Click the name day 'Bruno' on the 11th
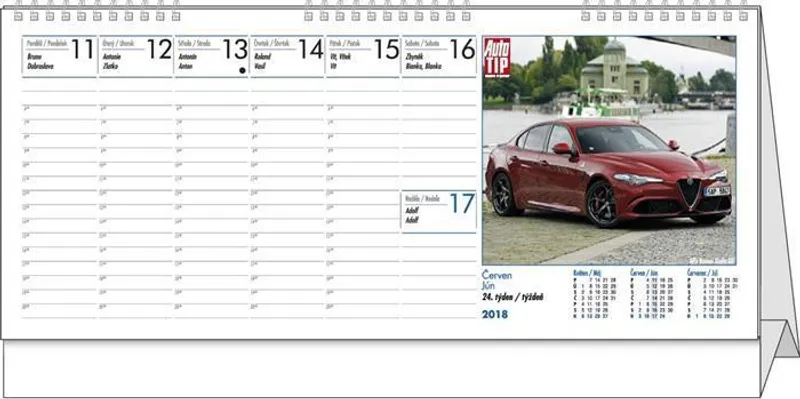Screen dimensions: 800x399 click(x=34, y=57)
